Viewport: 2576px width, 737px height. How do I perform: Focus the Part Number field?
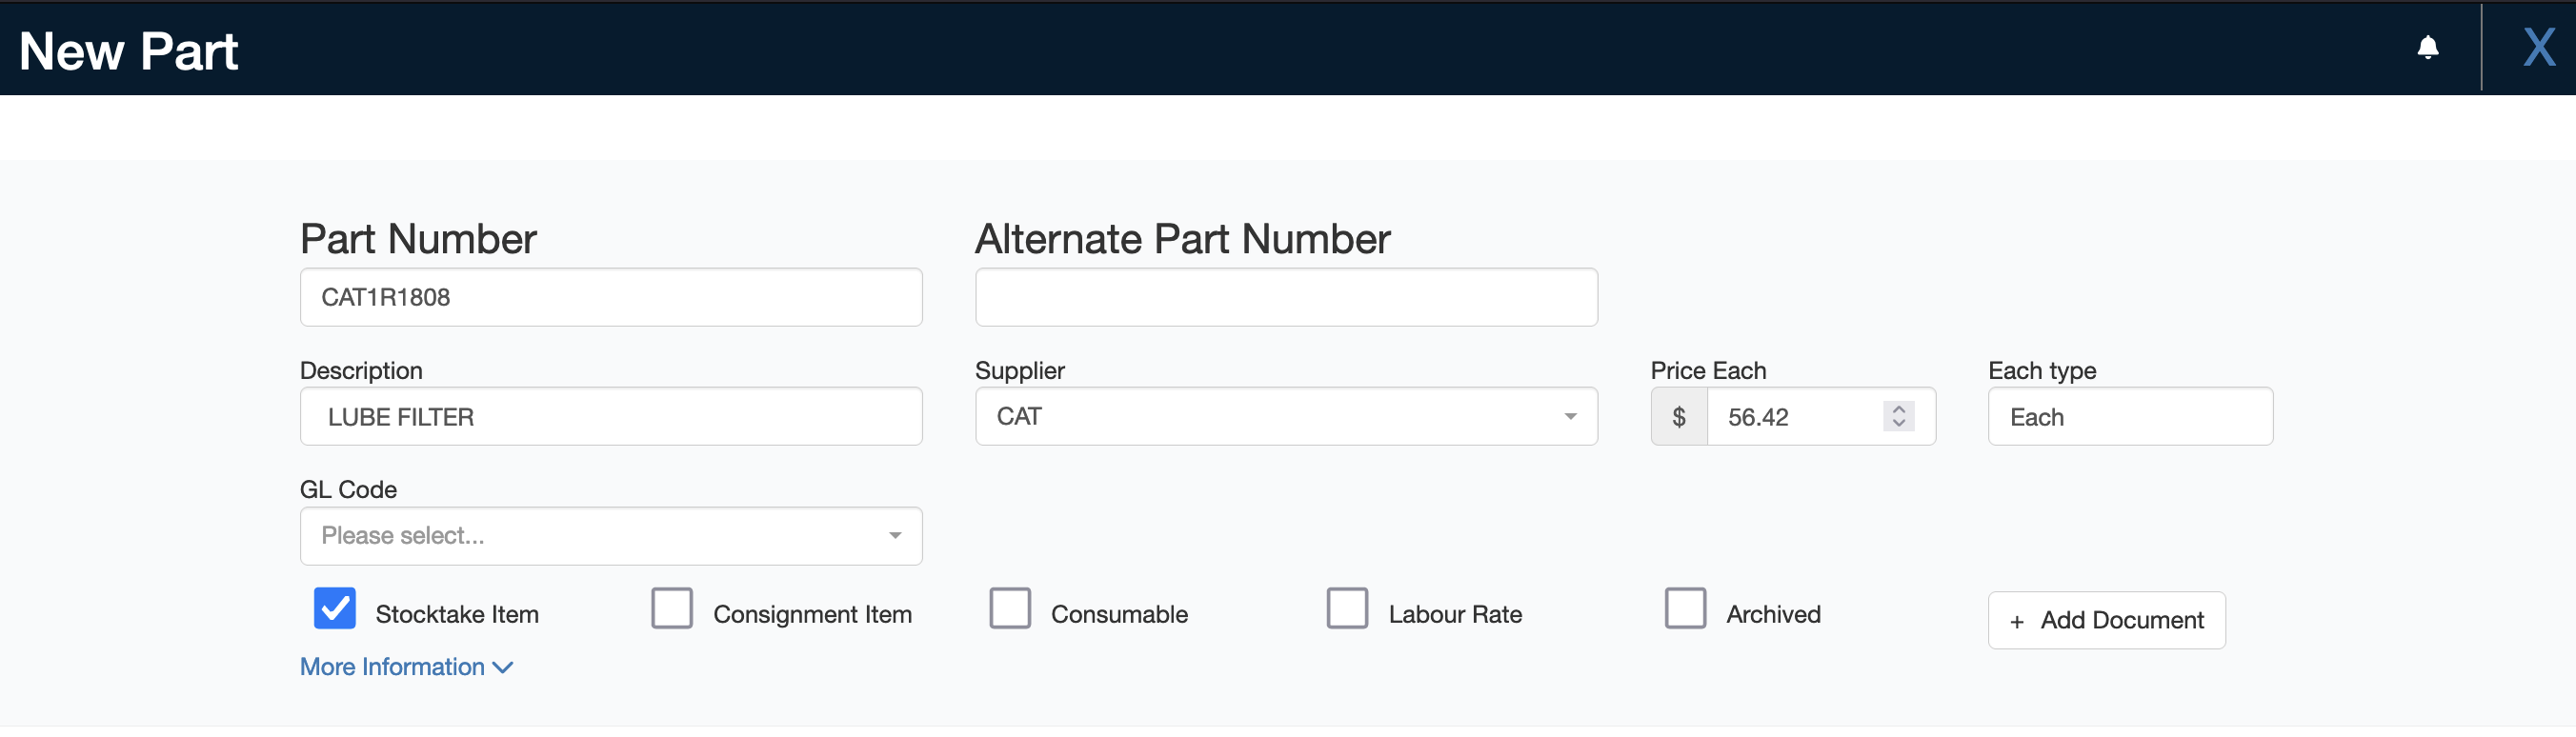611,297
